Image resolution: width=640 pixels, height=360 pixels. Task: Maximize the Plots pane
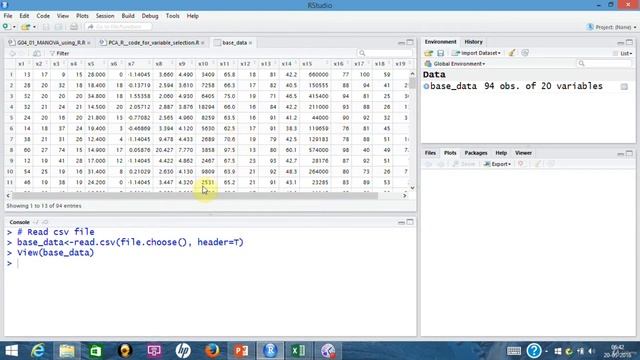(629, 153)
